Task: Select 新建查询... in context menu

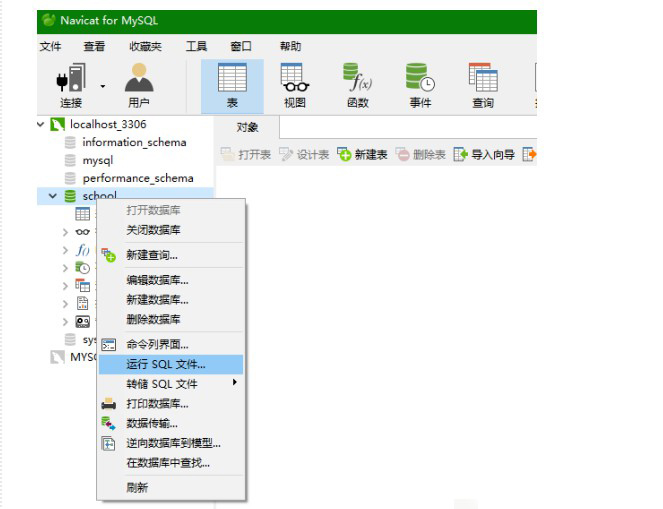Action: [x=152, y=255]
